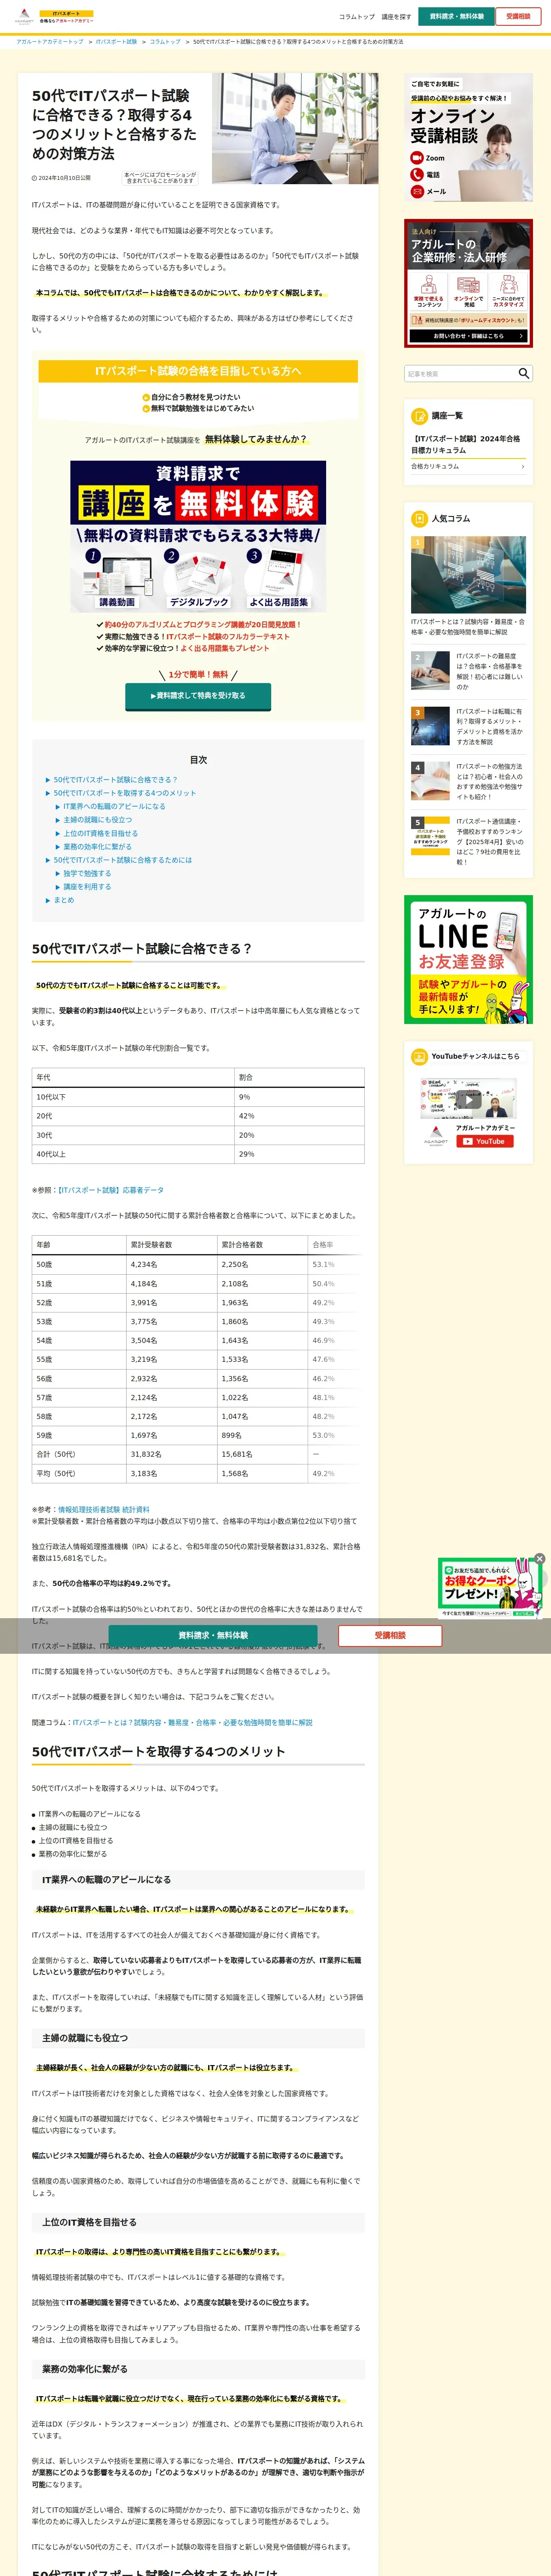Close the floating お得なクーポン popup
Screen dimensions: 551x2576
coord(539,1559)
